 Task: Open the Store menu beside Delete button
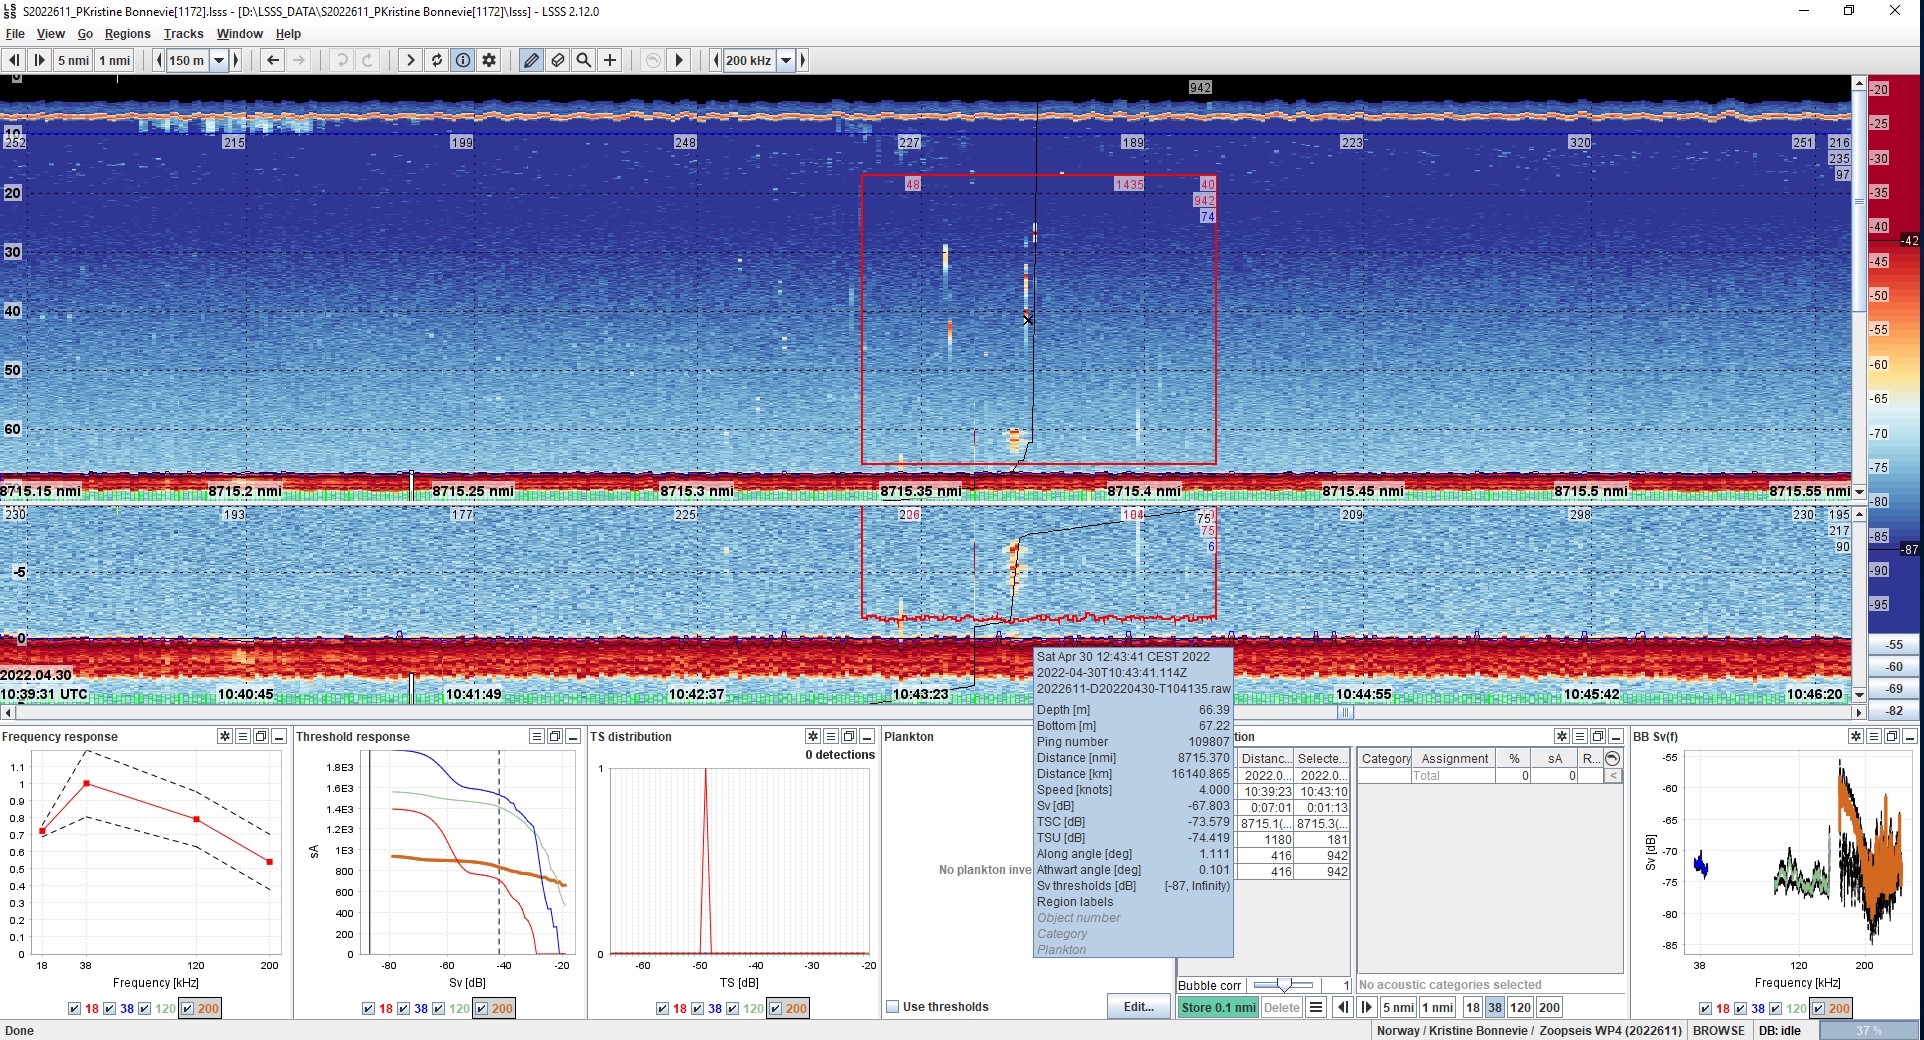[x=1316, y=1007]
